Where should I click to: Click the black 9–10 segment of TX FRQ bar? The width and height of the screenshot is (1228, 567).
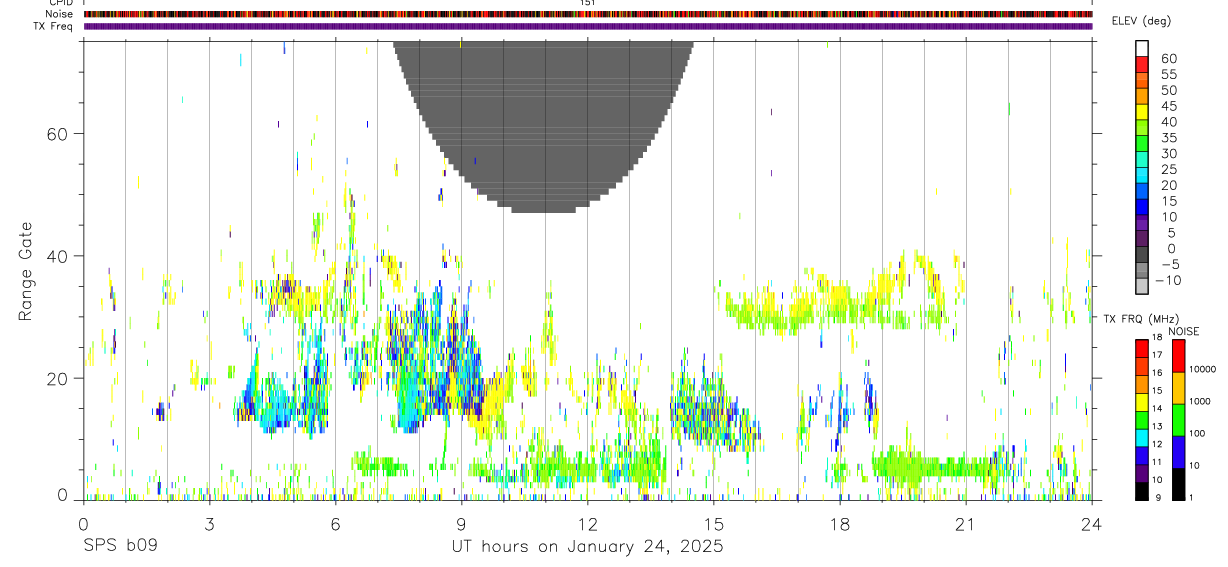coord(1142,490)
